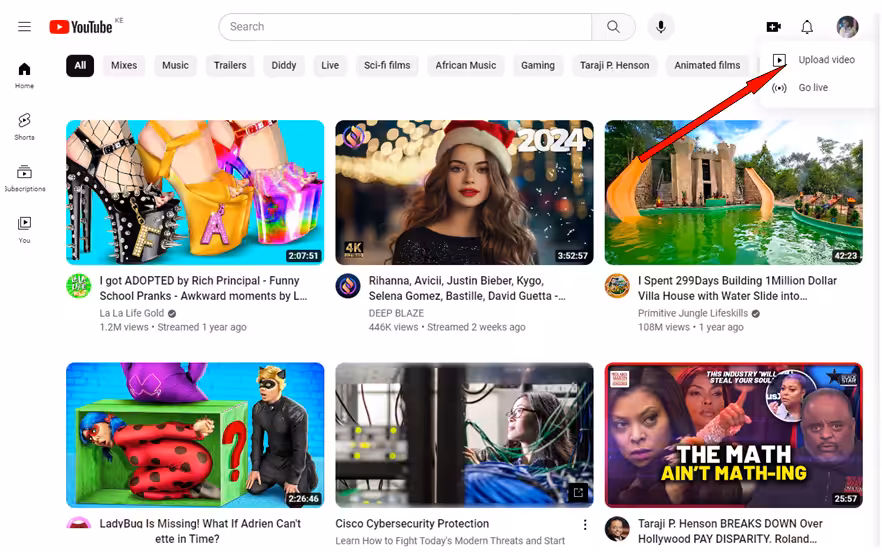Select the Trailers filter chip
This screenshot has height=552, width=882.
[x=230, y=65]
